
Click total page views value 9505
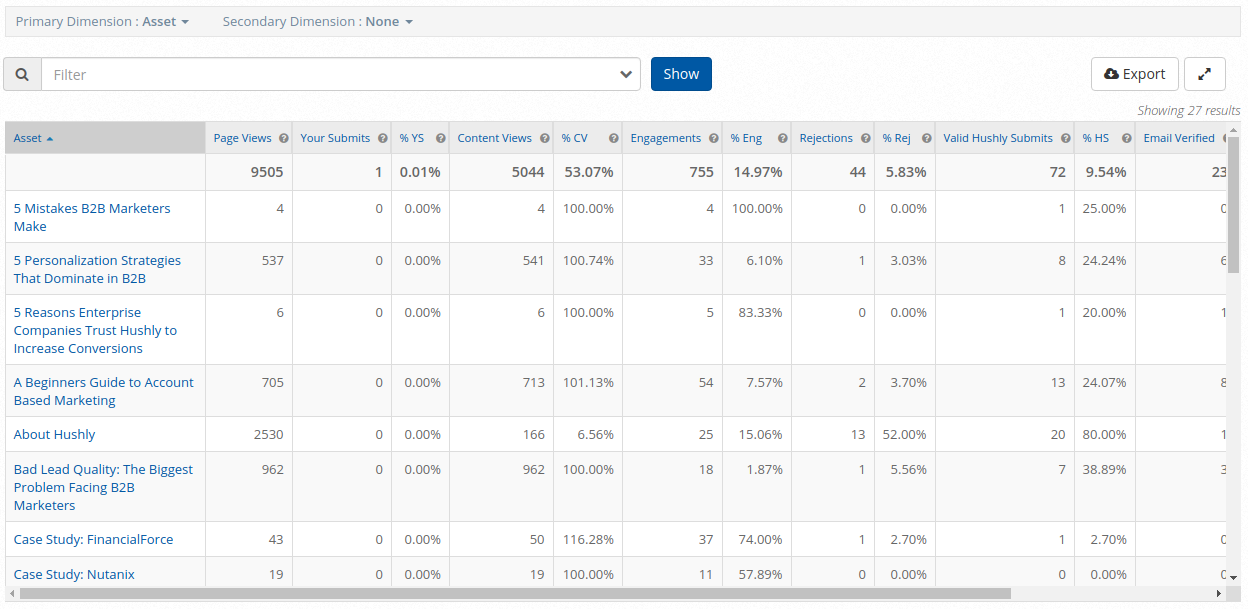[x=267, y=172]
